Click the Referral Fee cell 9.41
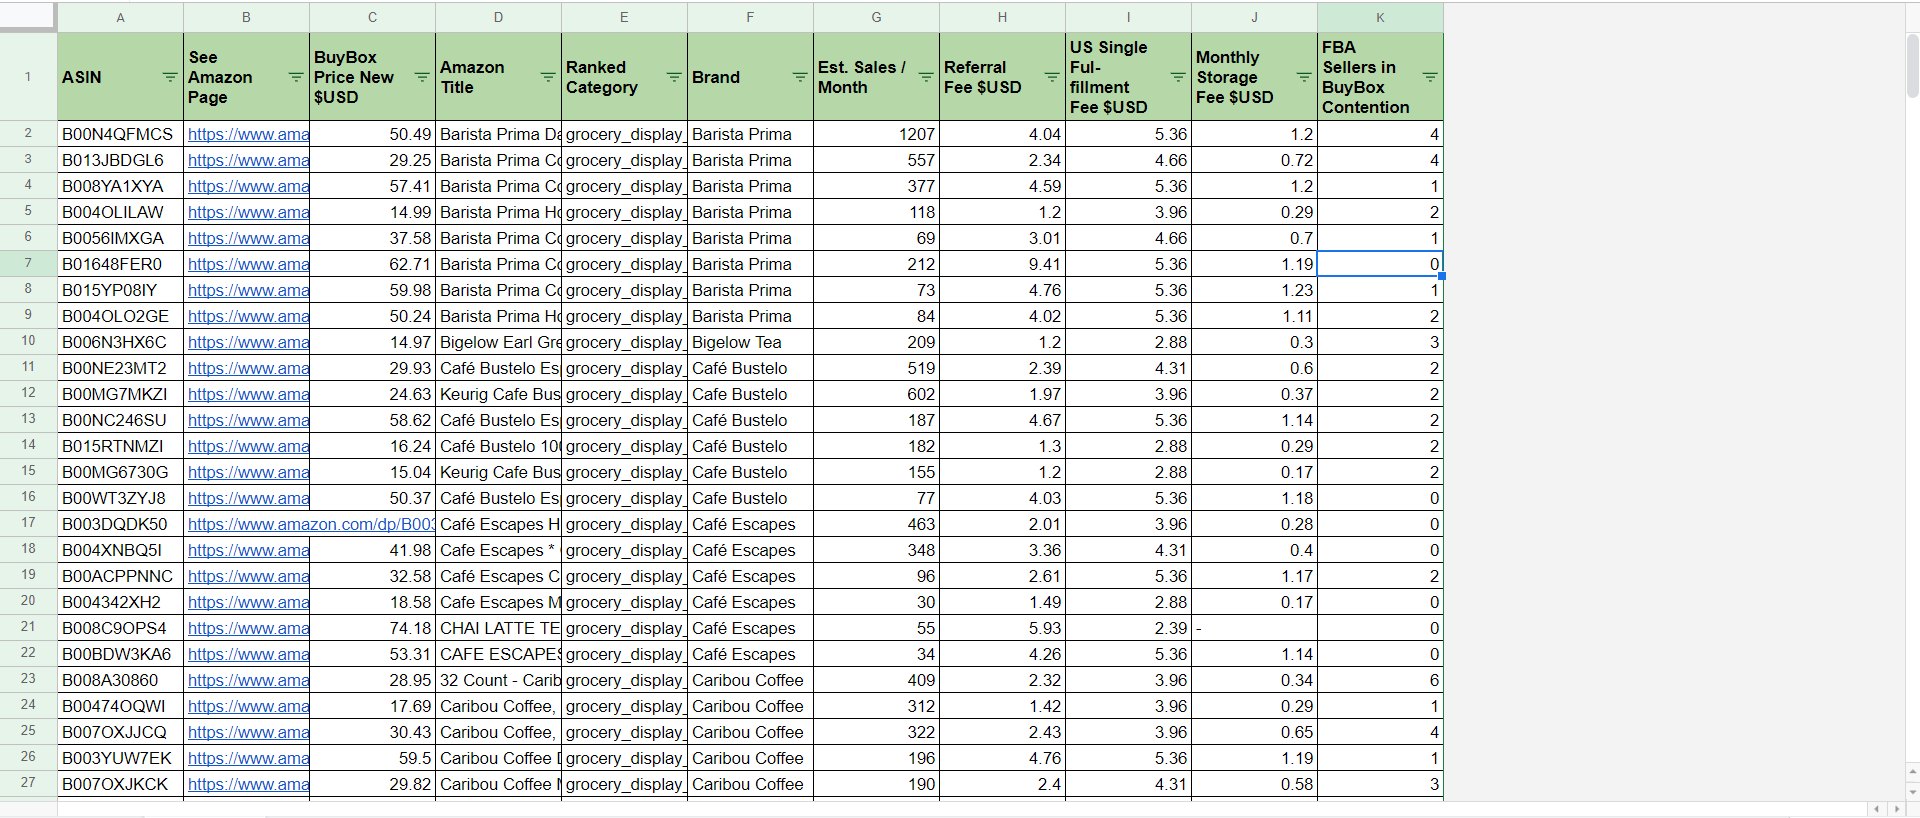Screen dimensions: 1920x818 point(1003,264)
